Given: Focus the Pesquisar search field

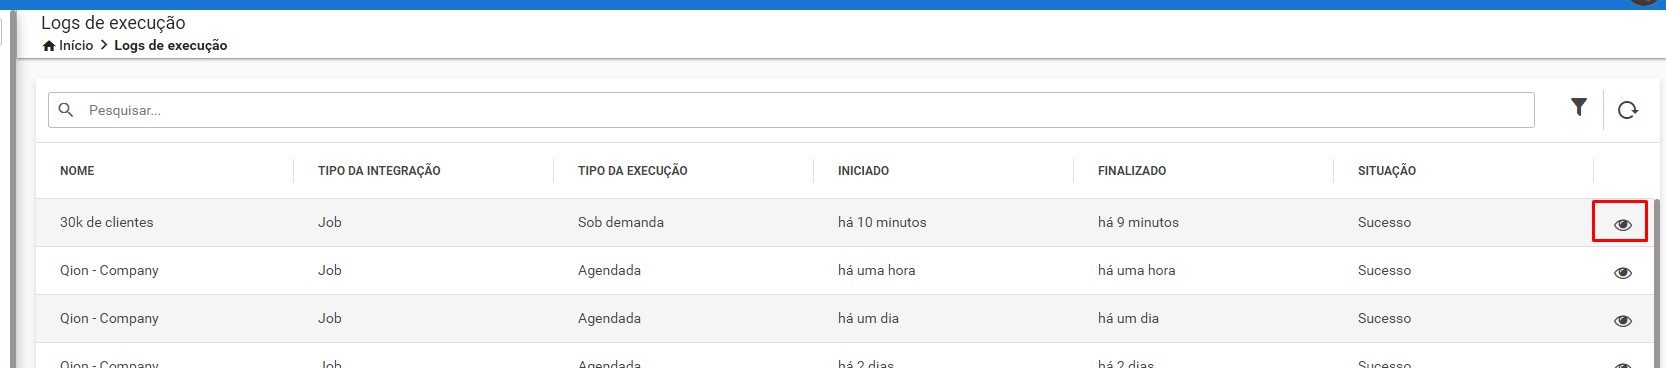Looking at the screenshot, I should 791,110.
